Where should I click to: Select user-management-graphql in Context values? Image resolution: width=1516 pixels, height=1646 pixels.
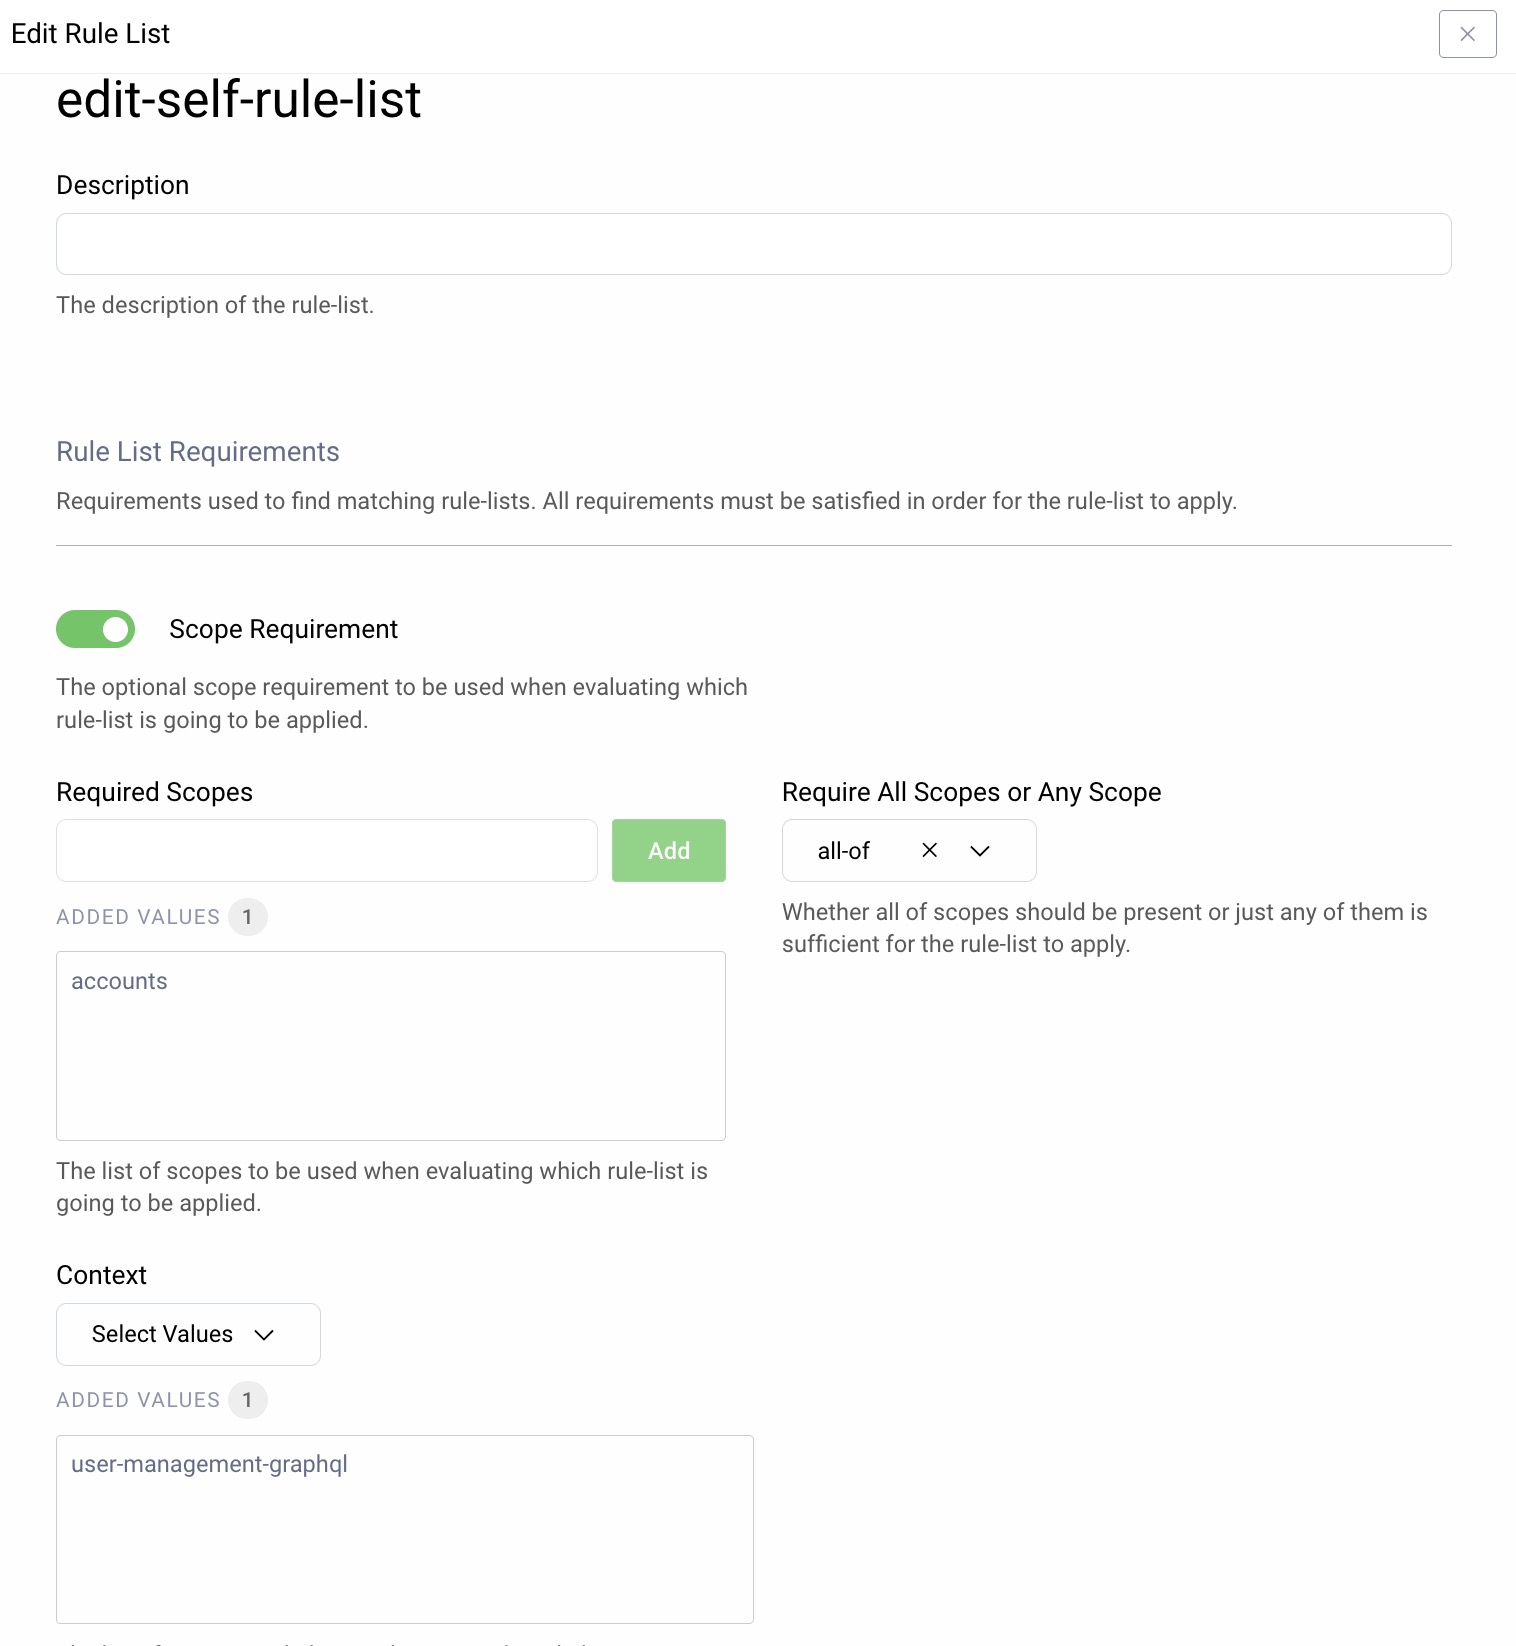click(209, 1464)
